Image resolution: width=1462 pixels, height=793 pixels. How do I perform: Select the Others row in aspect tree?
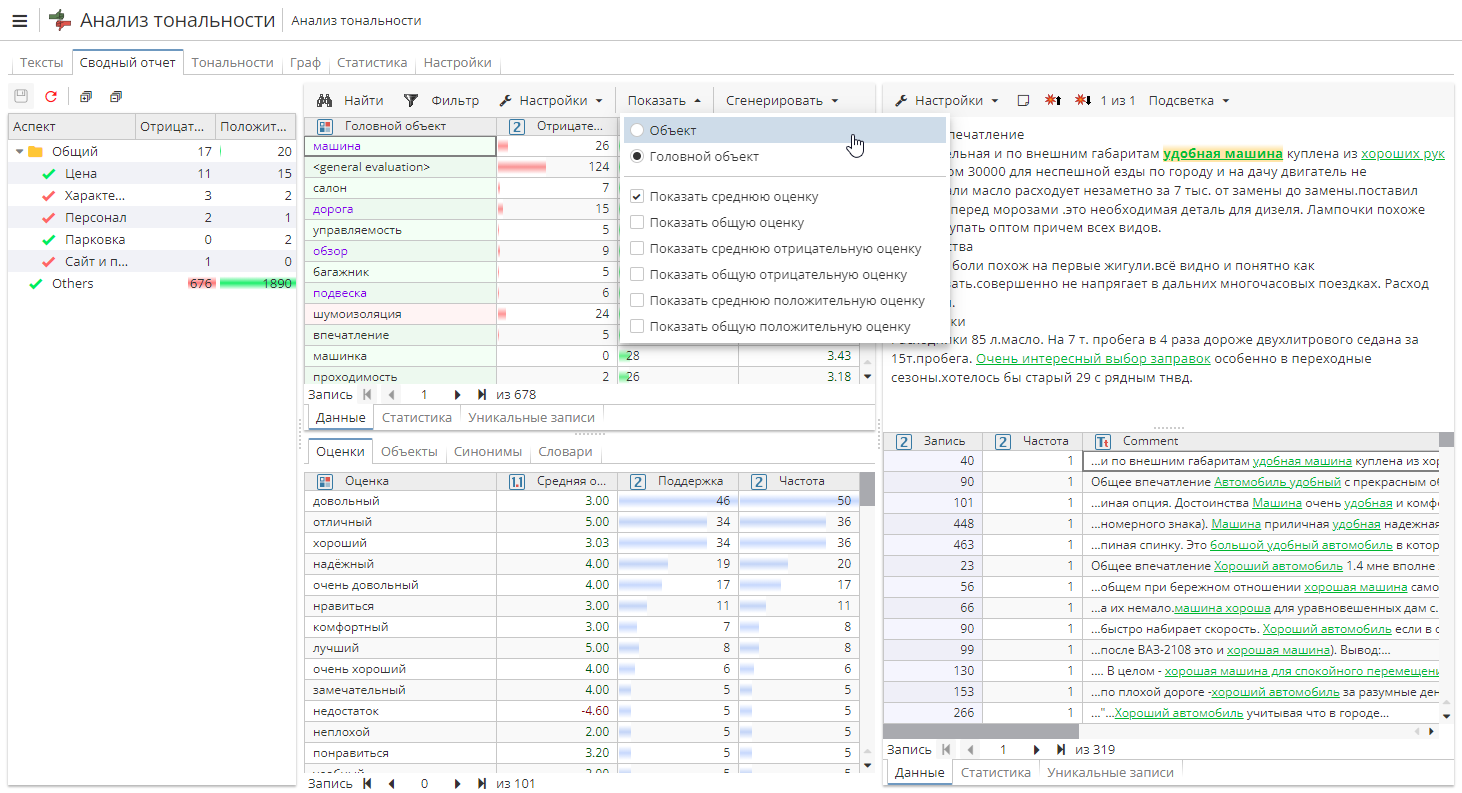pos(153,284)
